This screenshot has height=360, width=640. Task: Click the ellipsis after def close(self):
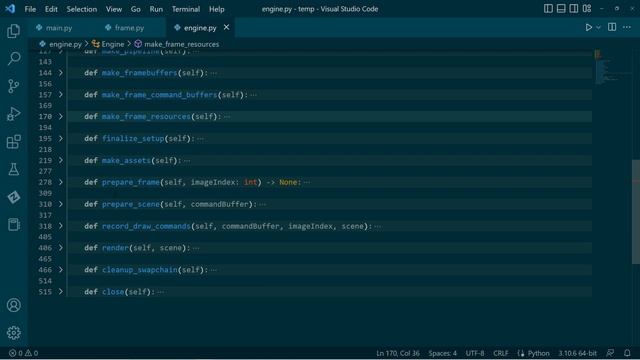pyautogui.click(x=161, y=292)
